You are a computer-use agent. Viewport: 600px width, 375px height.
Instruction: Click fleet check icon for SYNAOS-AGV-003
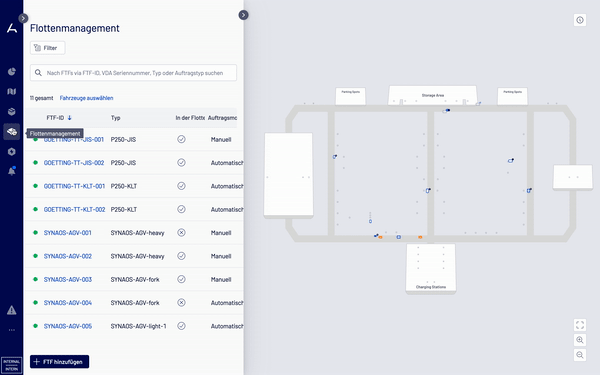(x=181, y=279)
